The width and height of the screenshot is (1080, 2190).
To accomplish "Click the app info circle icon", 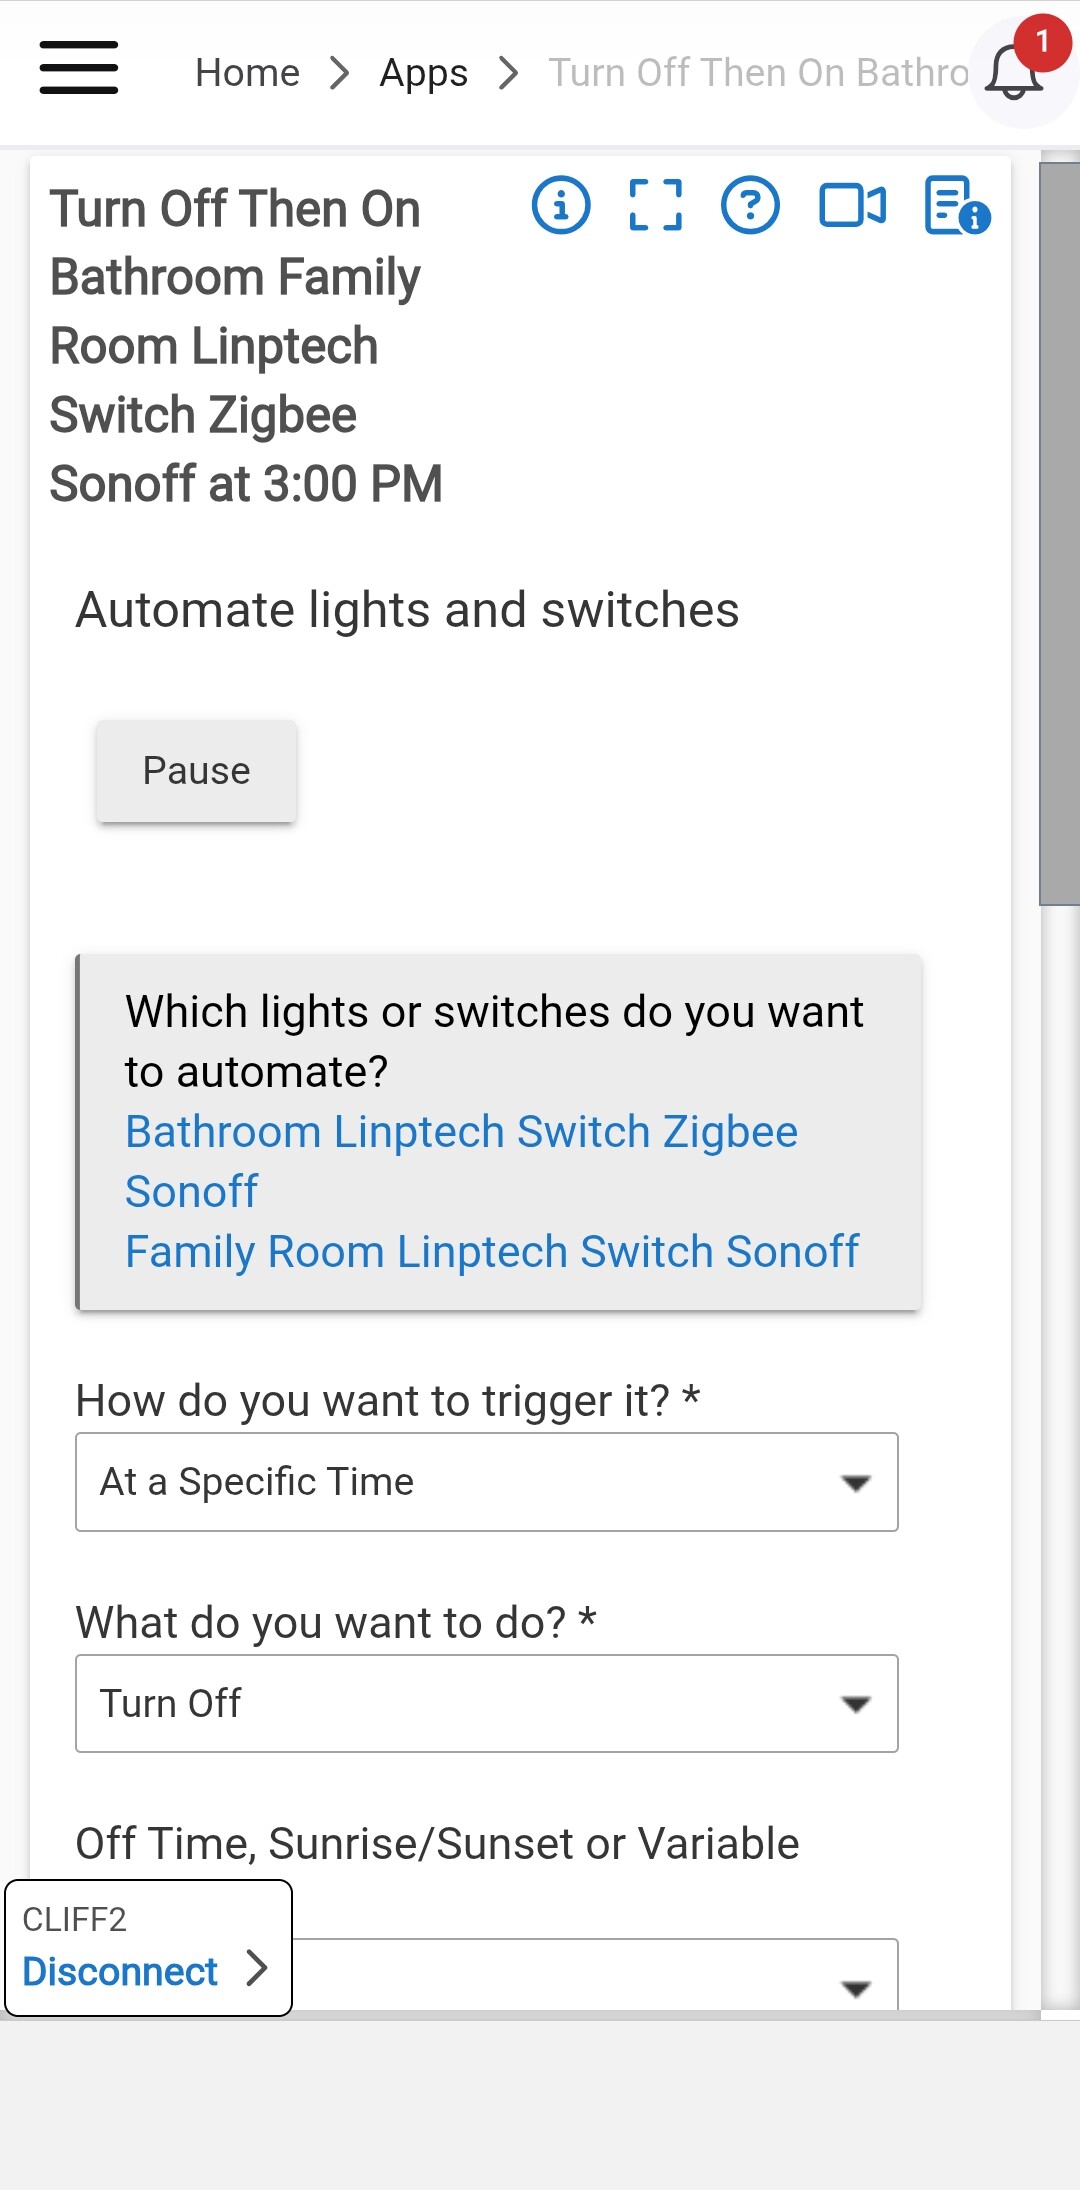I will click(x=560, y=206).
